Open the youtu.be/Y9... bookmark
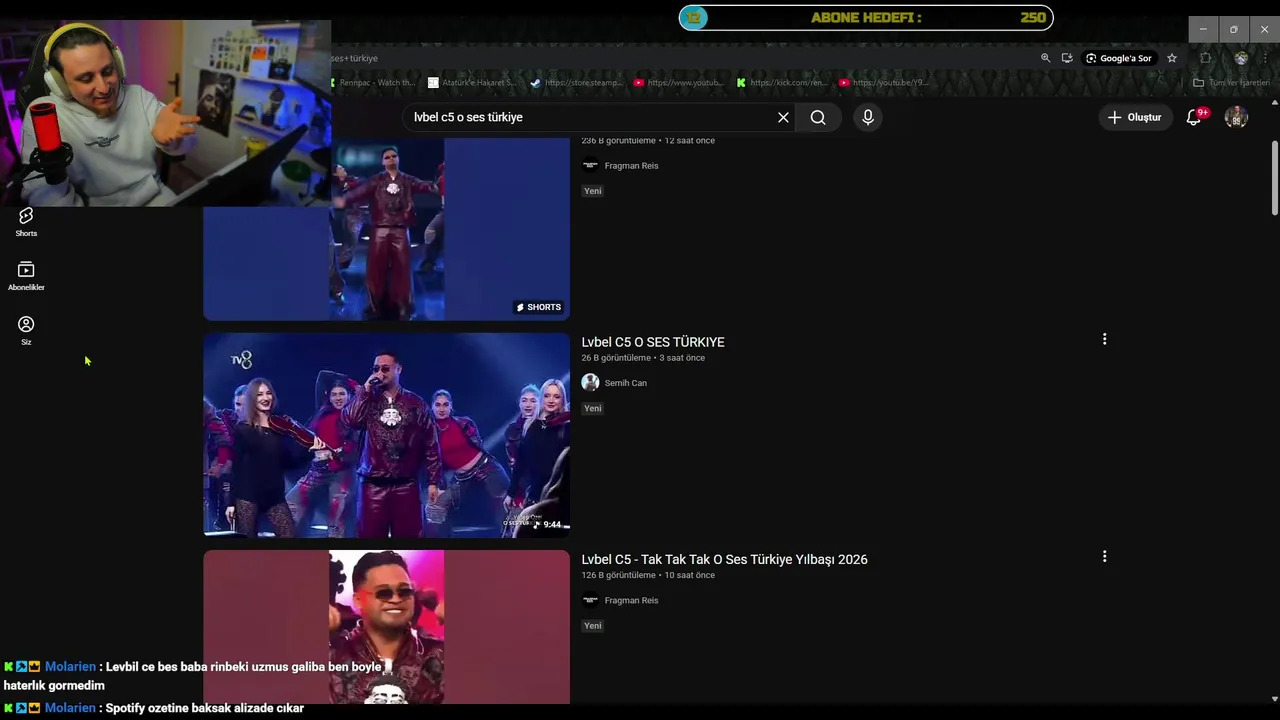Image resolution: width=1280 pixels, height=720 pixels. point(884,83)
